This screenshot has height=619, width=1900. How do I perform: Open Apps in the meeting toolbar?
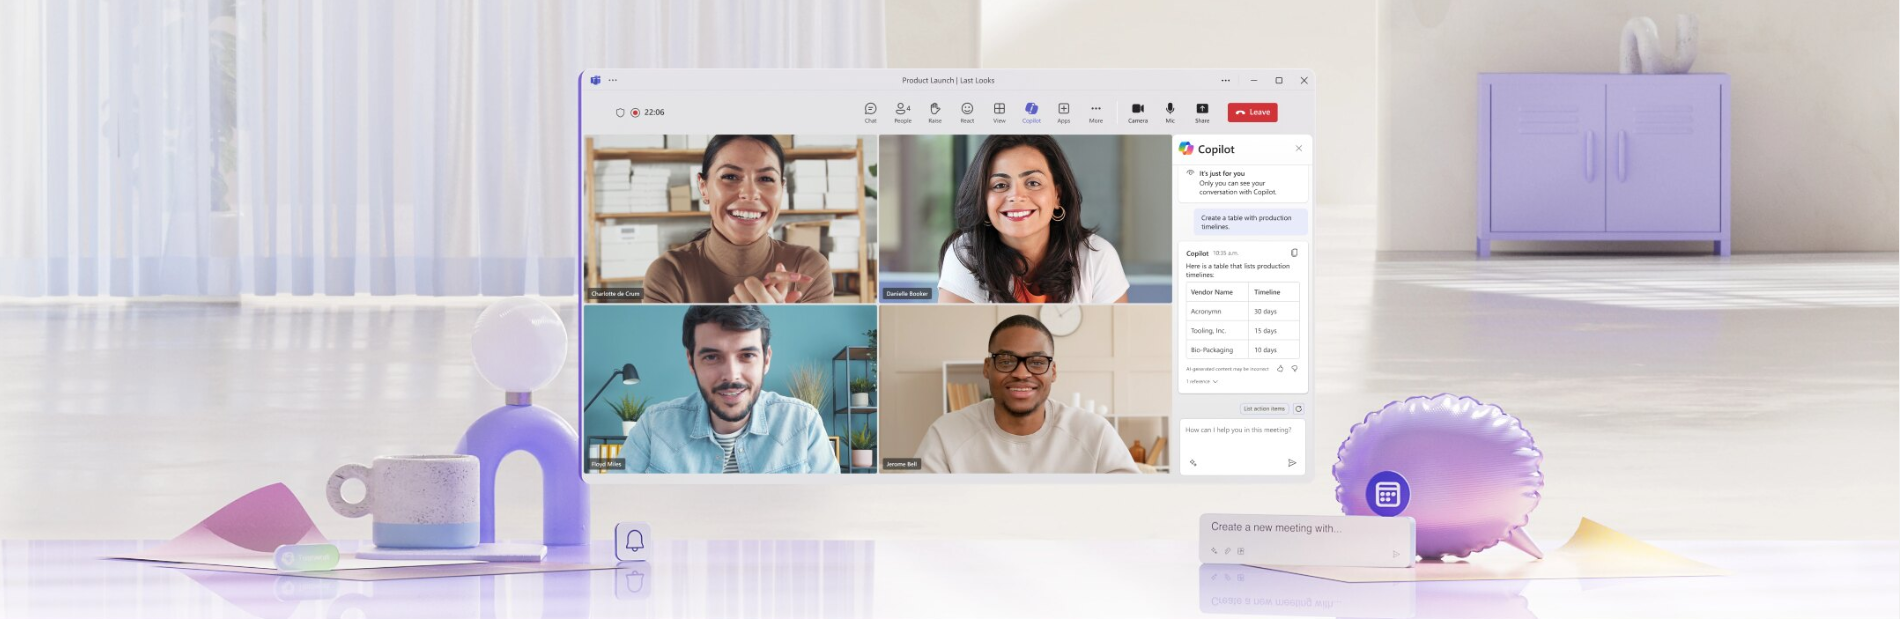(1063, 112)
